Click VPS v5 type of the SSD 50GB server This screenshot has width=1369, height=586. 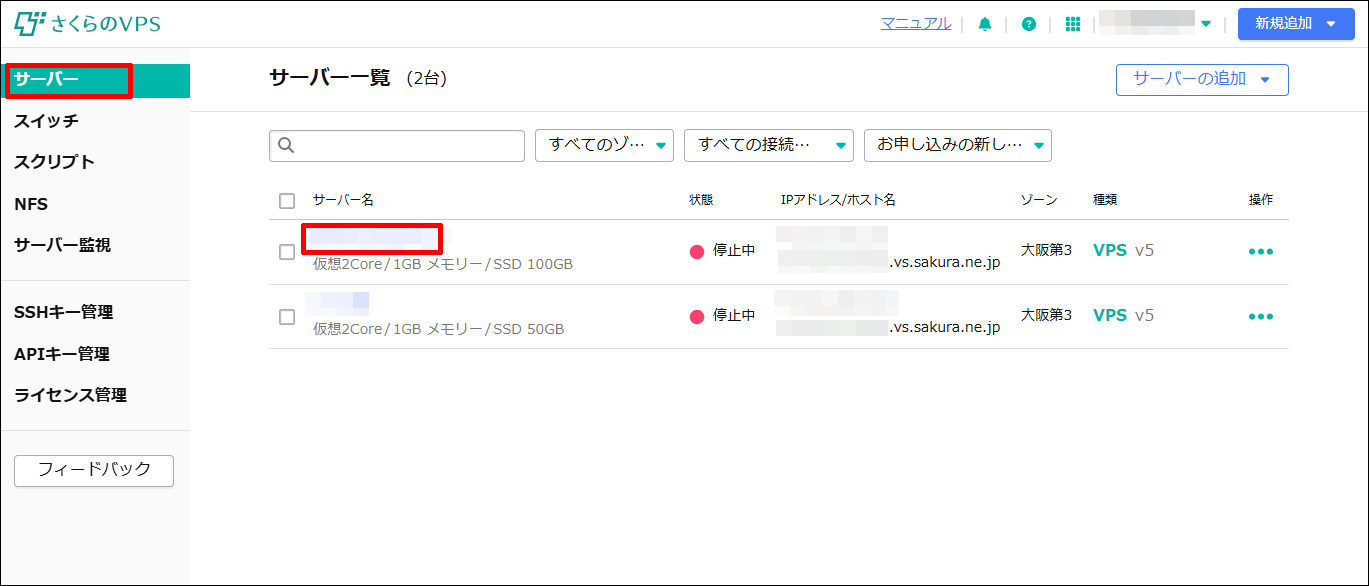[1124, 315]
